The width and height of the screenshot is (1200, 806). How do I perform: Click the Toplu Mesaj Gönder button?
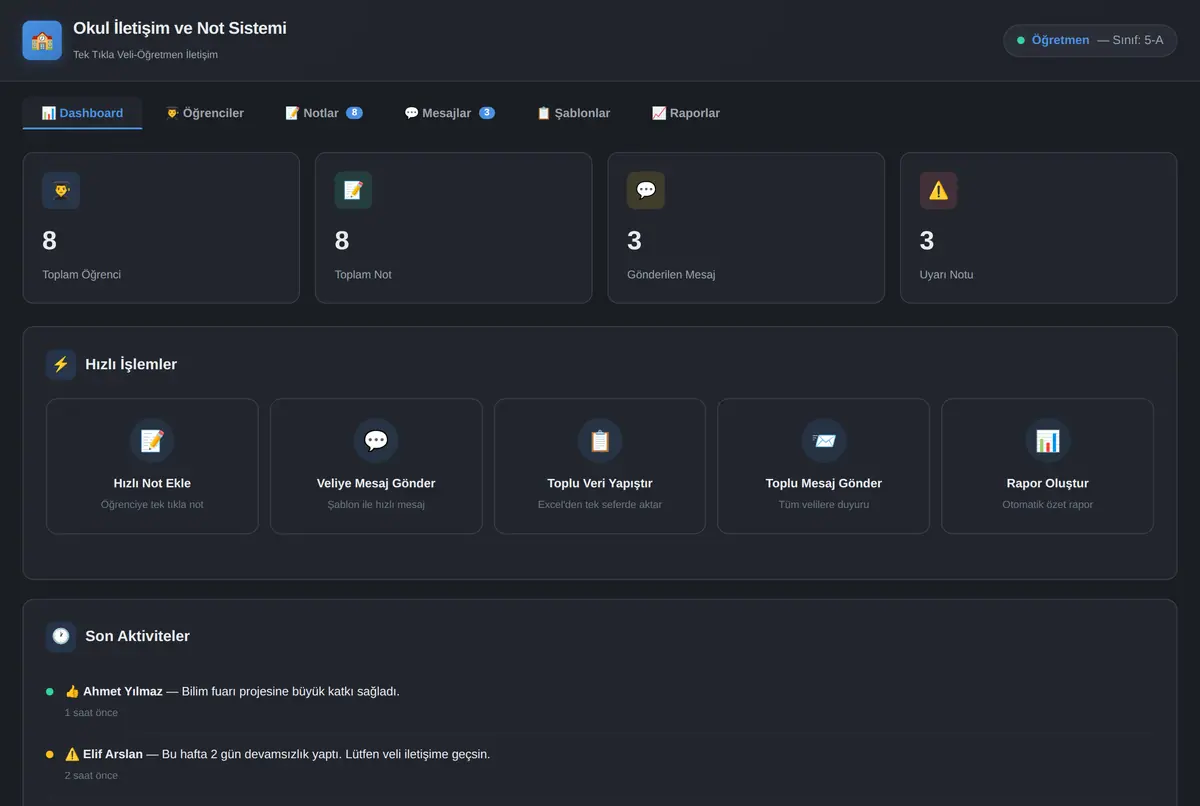point(824,466)
